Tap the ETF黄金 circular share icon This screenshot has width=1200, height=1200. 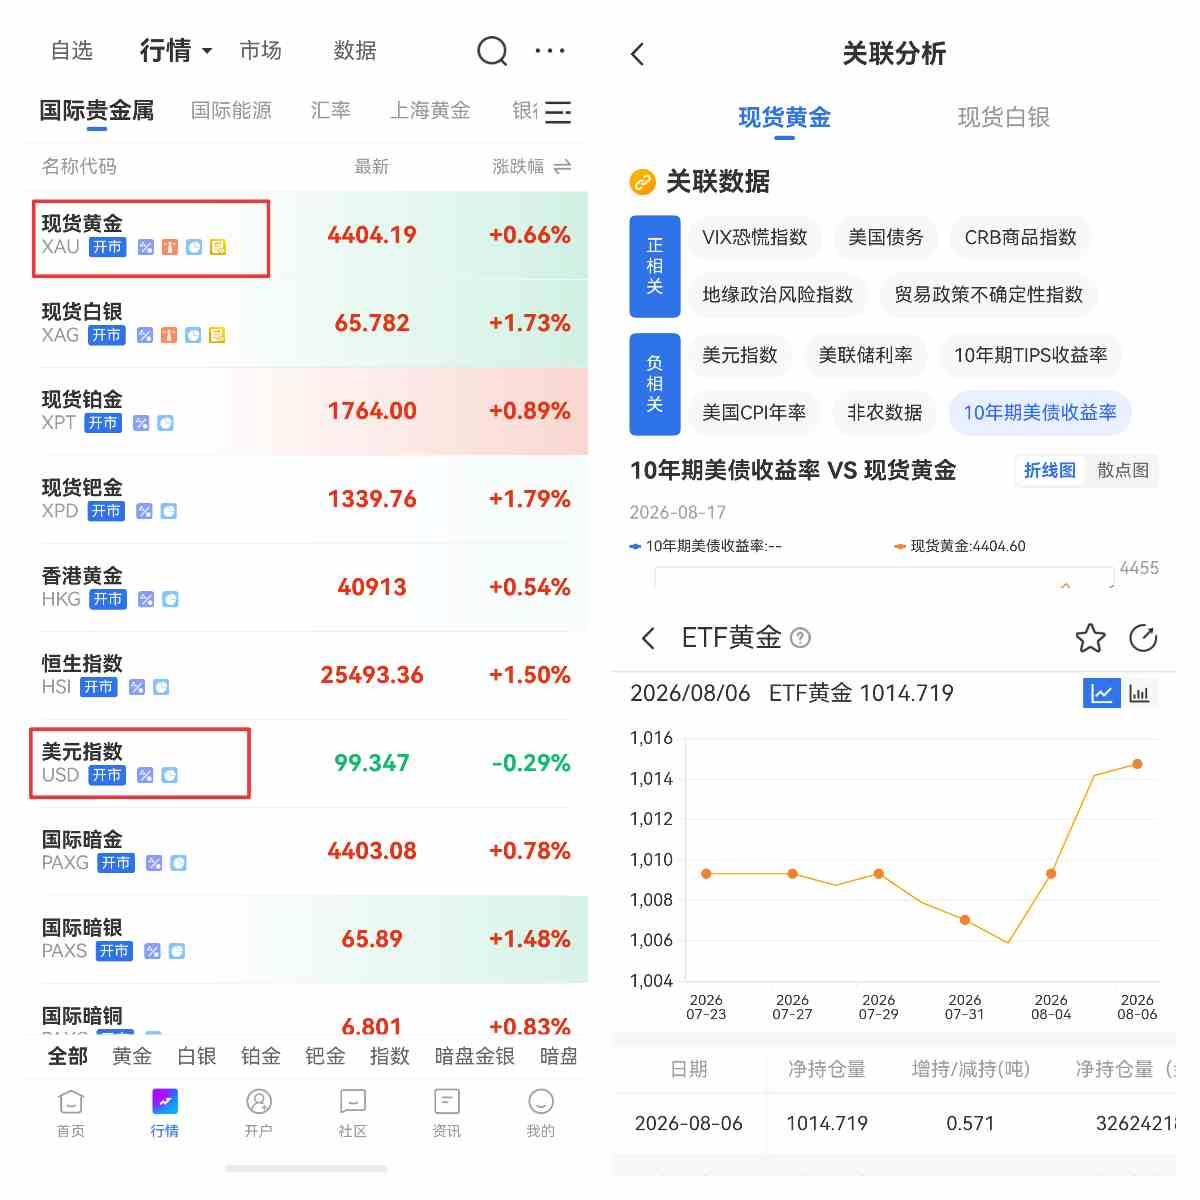pos(1142,638)
